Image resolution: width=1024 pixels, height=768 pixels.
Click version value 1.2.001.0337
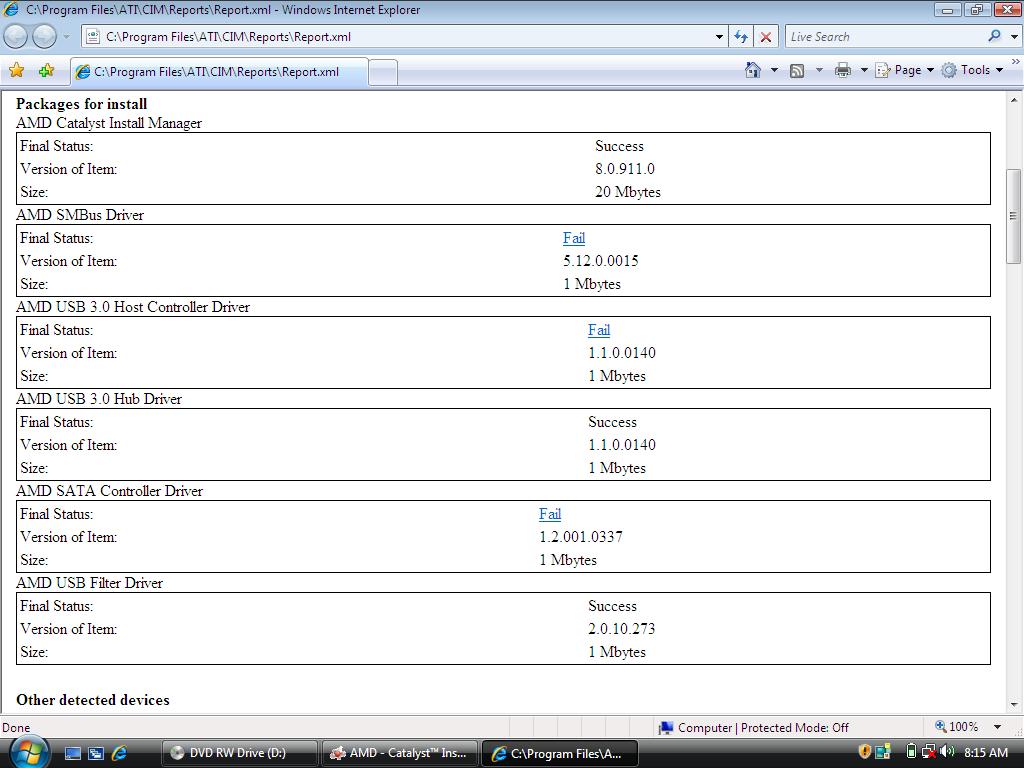pyautogui.click(x=581, y=537)
